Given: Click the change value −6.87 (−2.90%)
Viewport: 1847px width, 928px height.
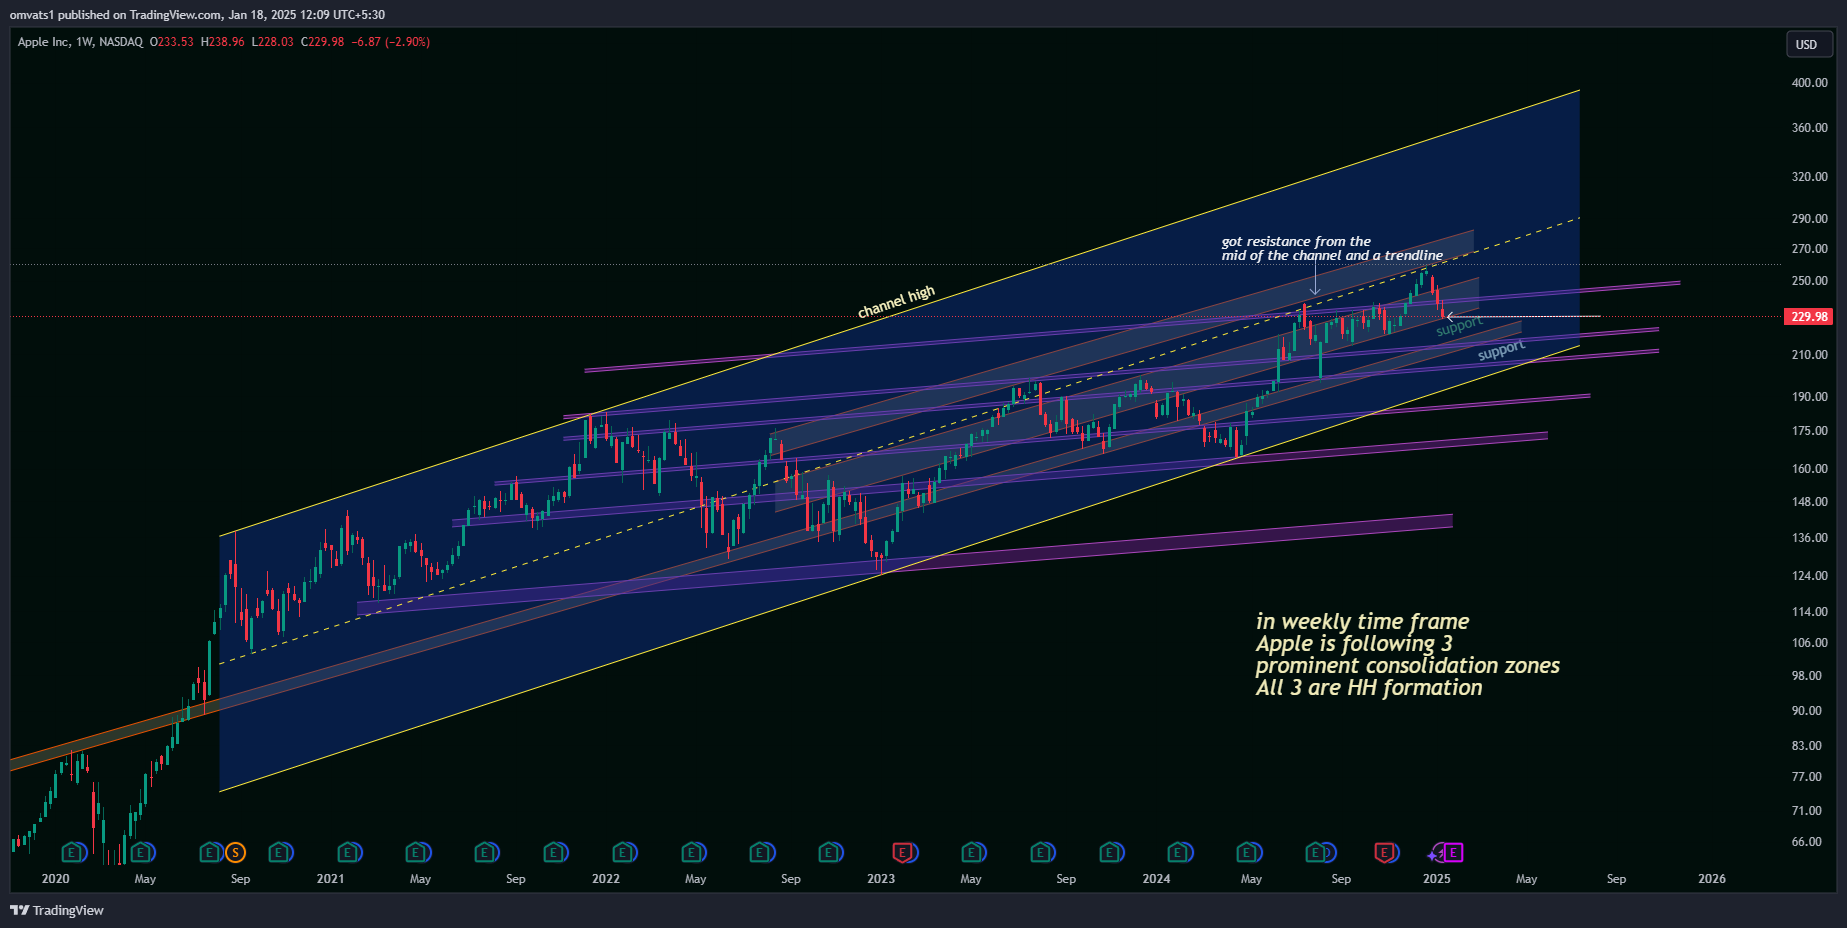Looking at the screenshot, I should (391, 42).
